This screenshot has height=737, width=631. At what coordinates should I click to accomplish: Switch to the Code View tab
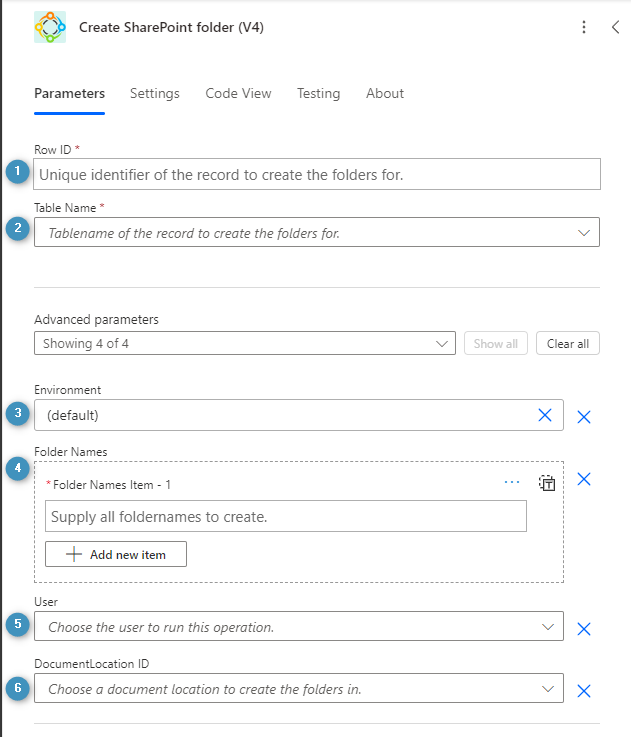(238, 94)
